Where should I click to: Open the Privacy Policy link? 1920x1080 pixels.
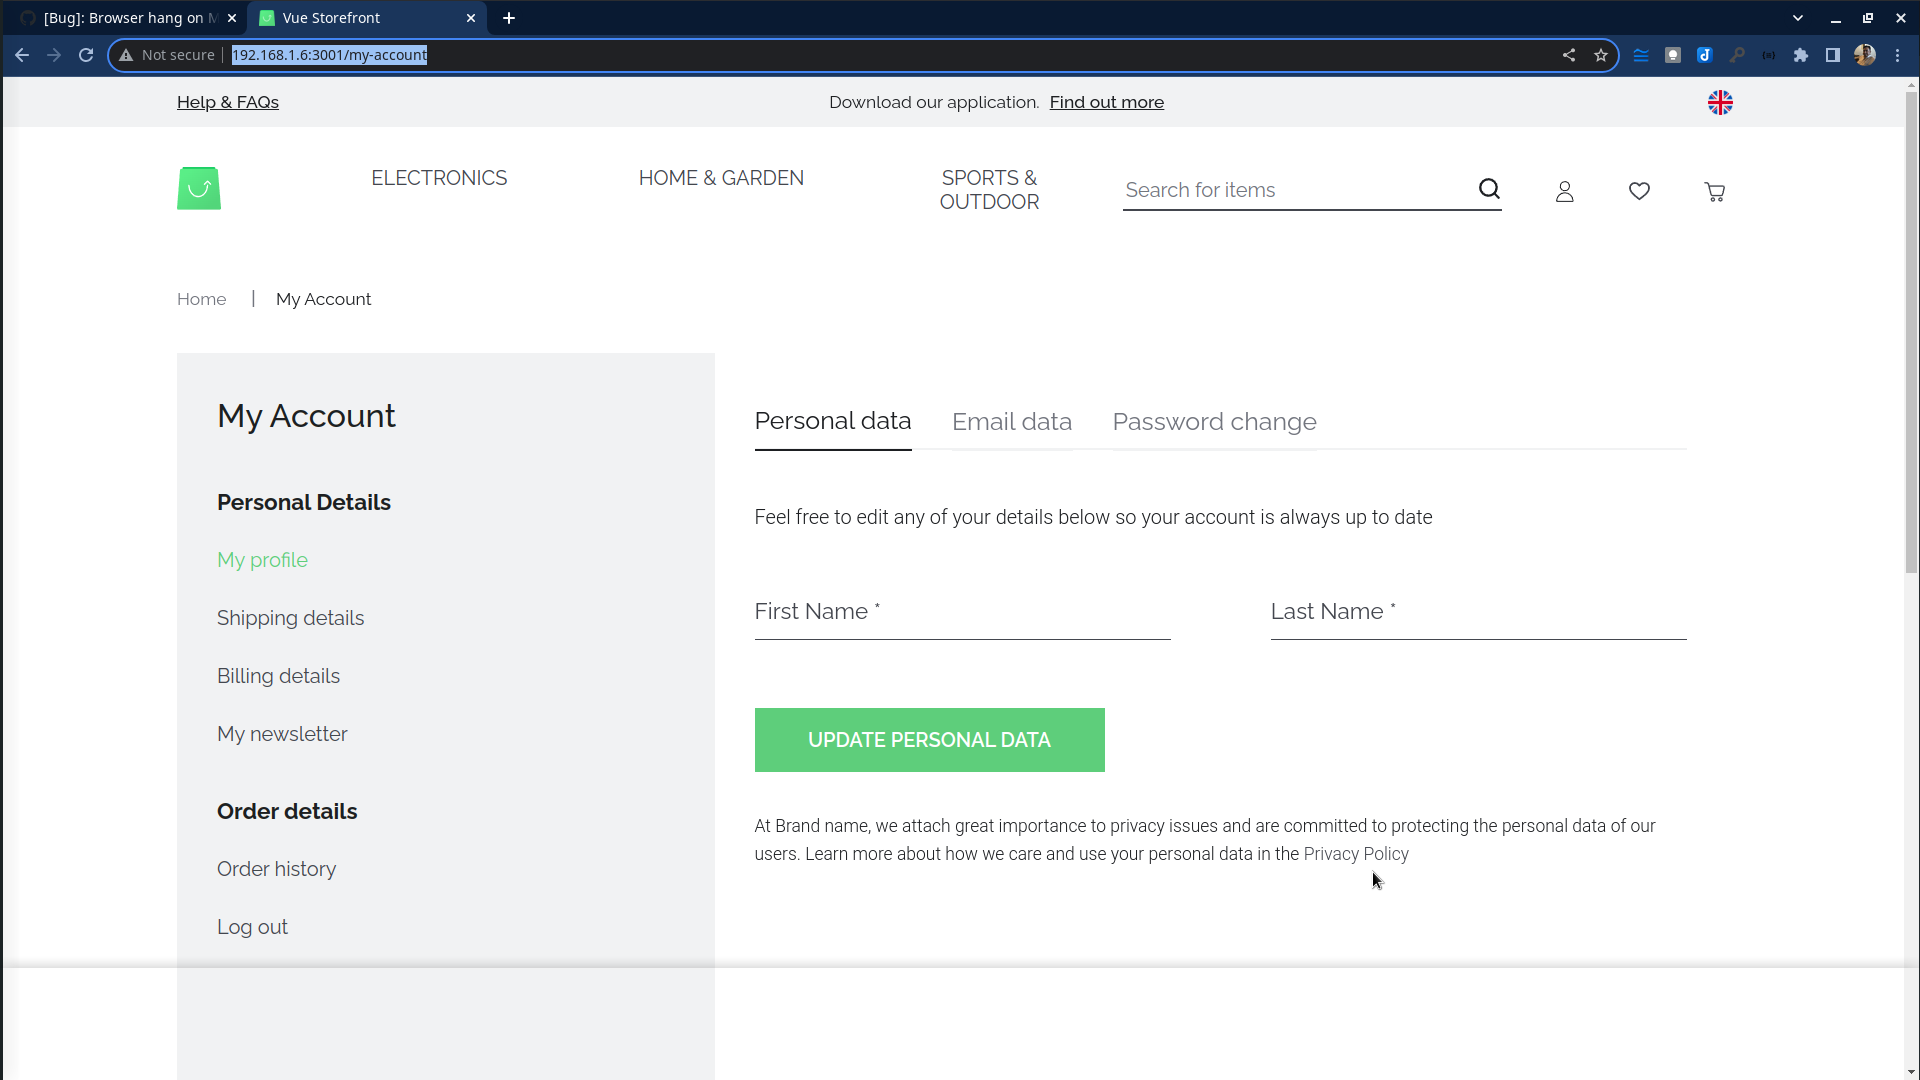pos(1355,854)
